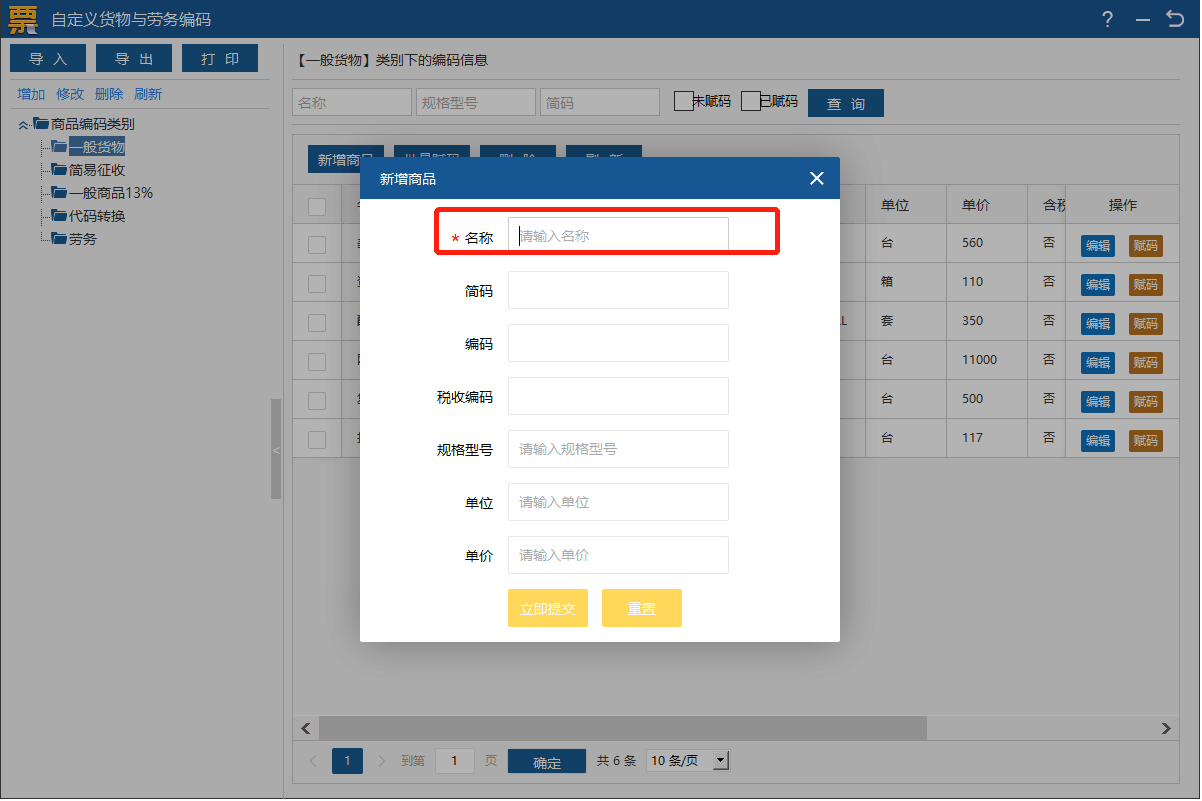1202x801 pixels.
Task: Check the select-all checkbox in table header
Action: pyautogui.click(x=317, y=206)
